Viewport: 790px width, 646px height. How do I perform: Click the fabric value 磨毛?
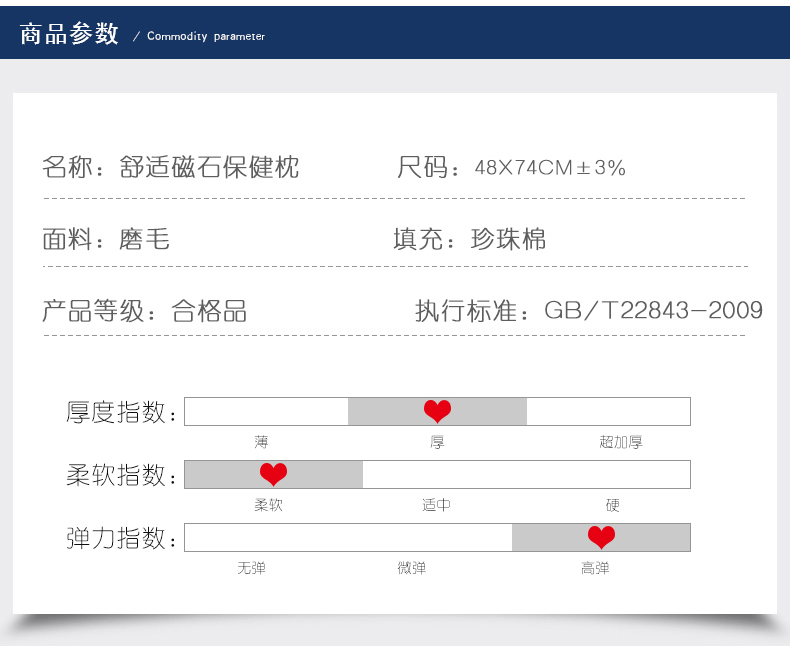[144, 239]
